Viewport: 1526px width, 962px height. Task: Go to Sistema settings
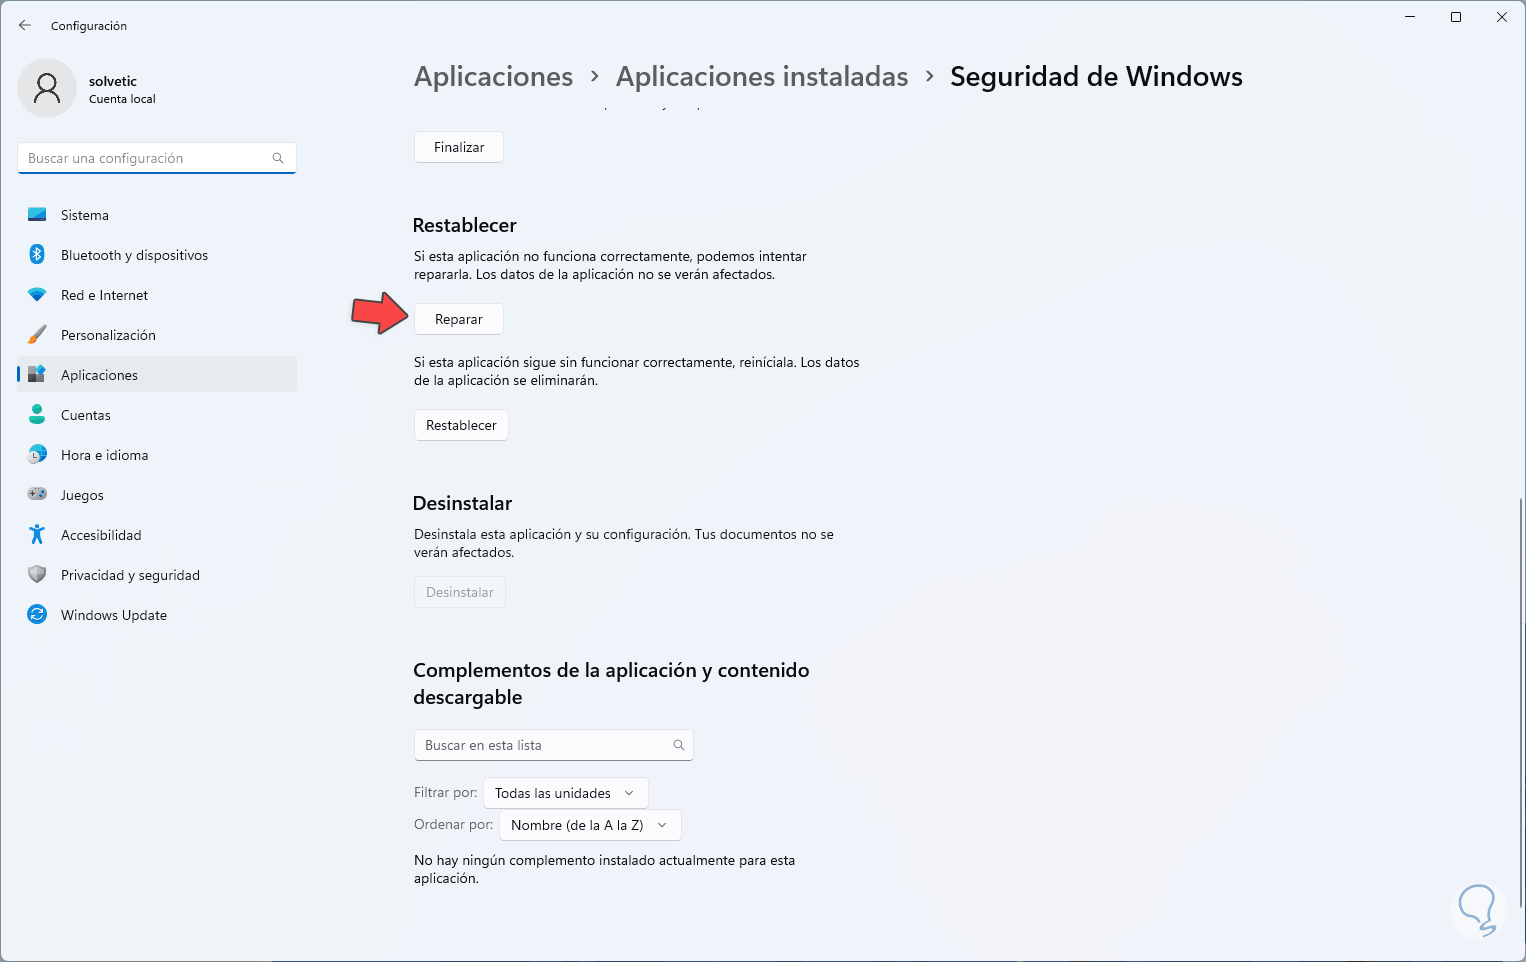tap(157, 215)
